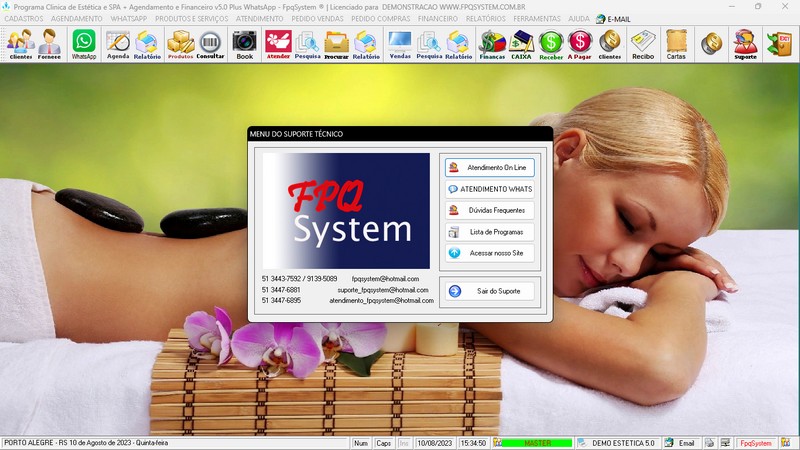
Task: Click the Atendimento On Line button
Action: coord(490,167)
